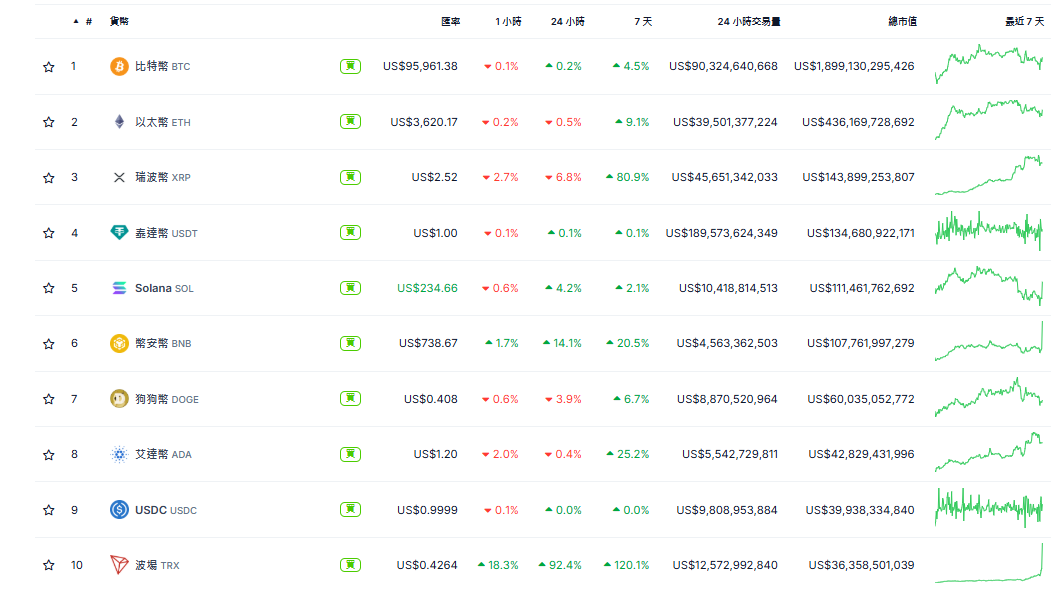This screenshot has width=1061, height=590.
Task: Click the Dogecoin DOGE coin logo
Action: (x=118, y=398)
